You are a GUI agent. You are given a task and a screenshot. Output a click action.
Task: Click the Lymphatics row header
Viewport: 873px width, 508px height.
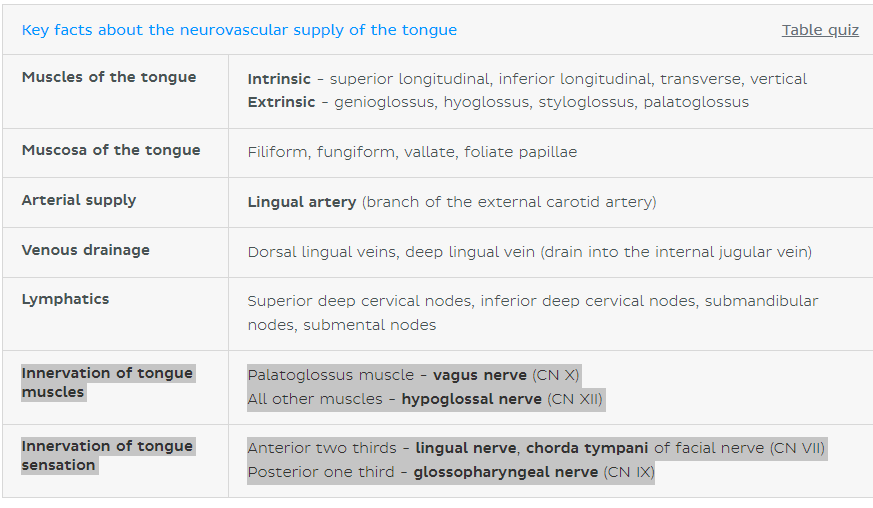[65, 299]
